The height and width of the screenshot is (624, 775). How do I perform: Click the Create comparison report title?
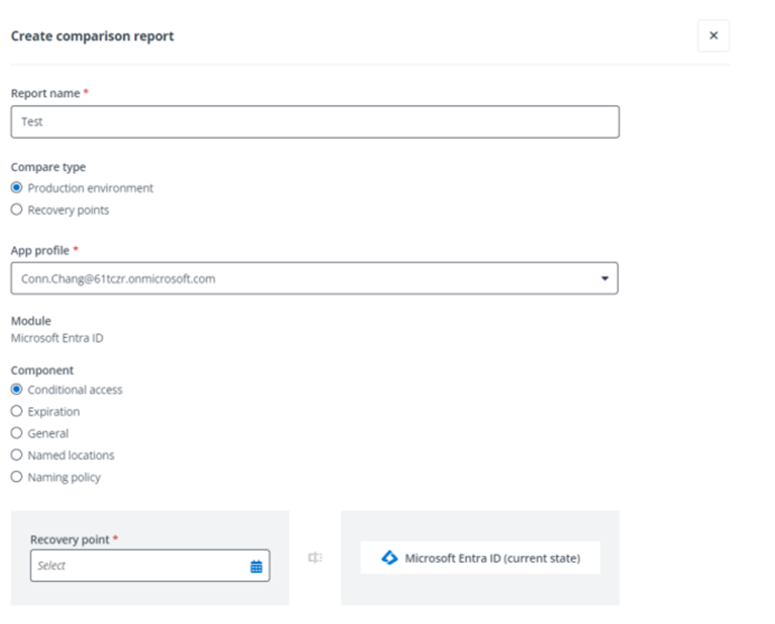[x=92, y=36]
